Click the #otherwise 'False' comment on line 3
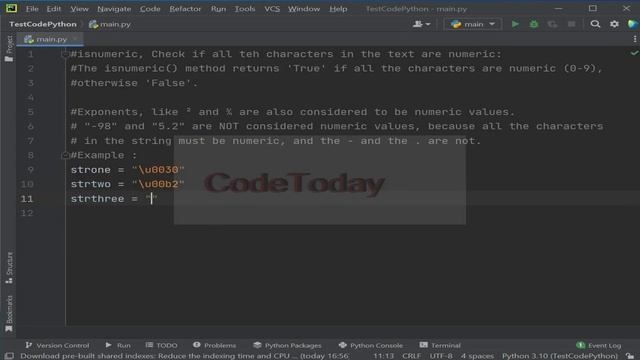The height and width of the screenshot is (360, 640). 134,83
